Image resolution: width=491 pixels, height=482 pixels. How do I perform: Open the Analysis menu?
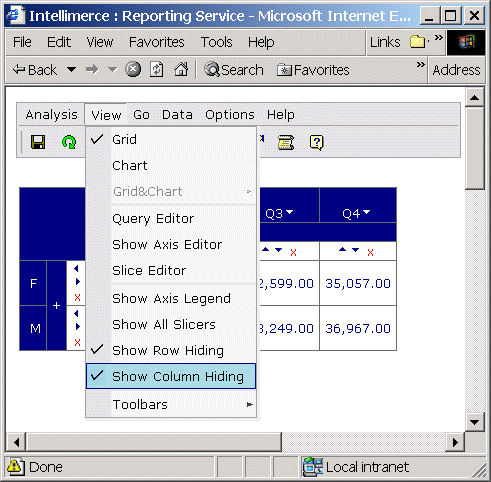[x=51, y=115]
